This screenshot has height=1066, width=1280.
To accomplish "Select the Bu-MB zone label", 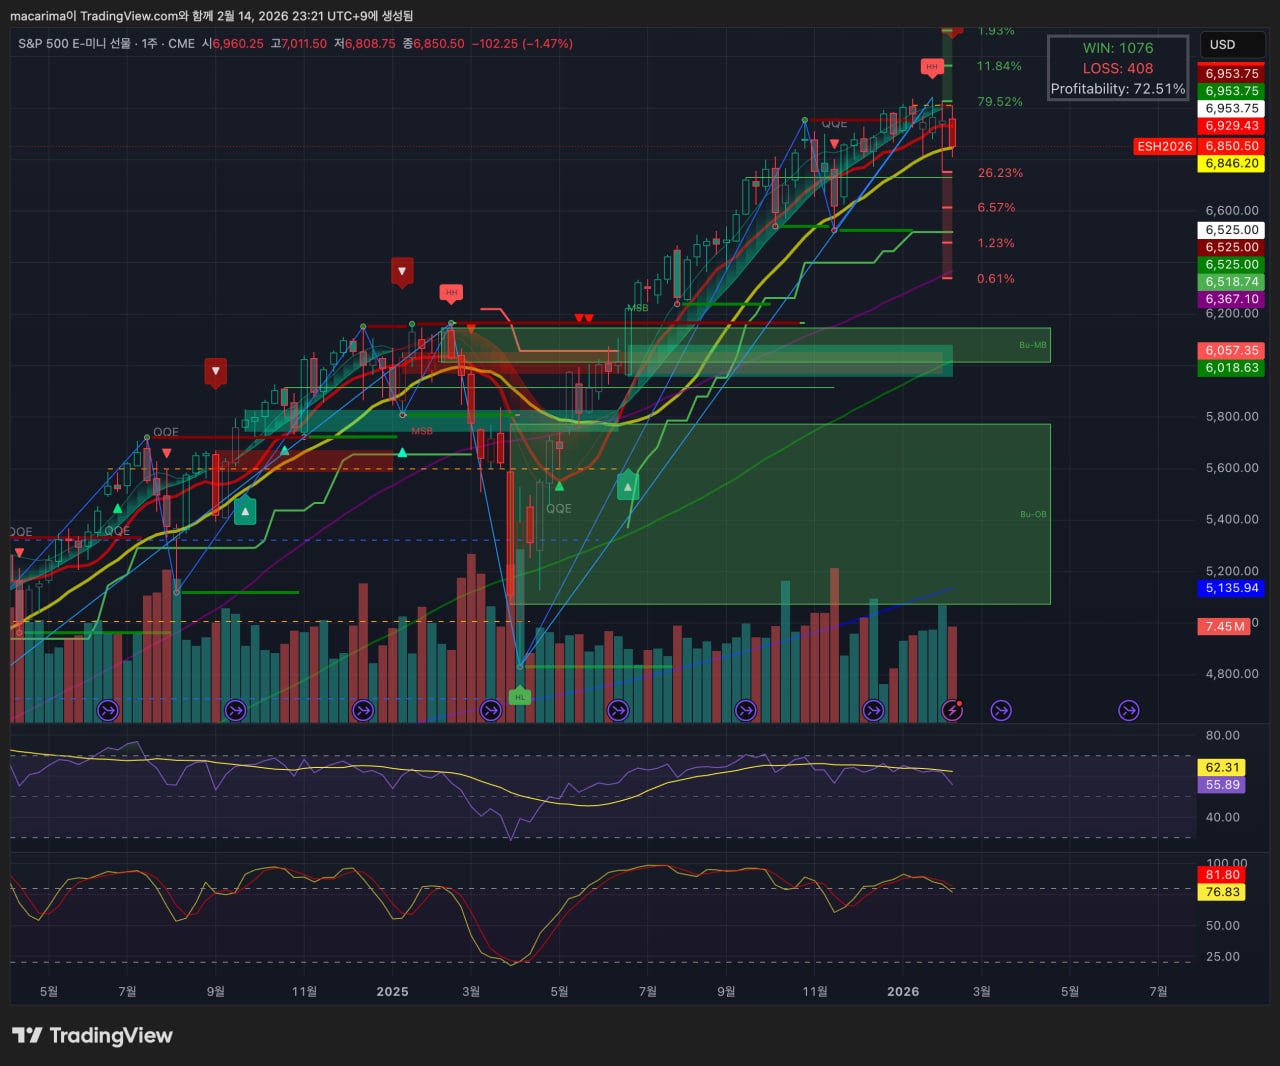I will coord(1033,345).
